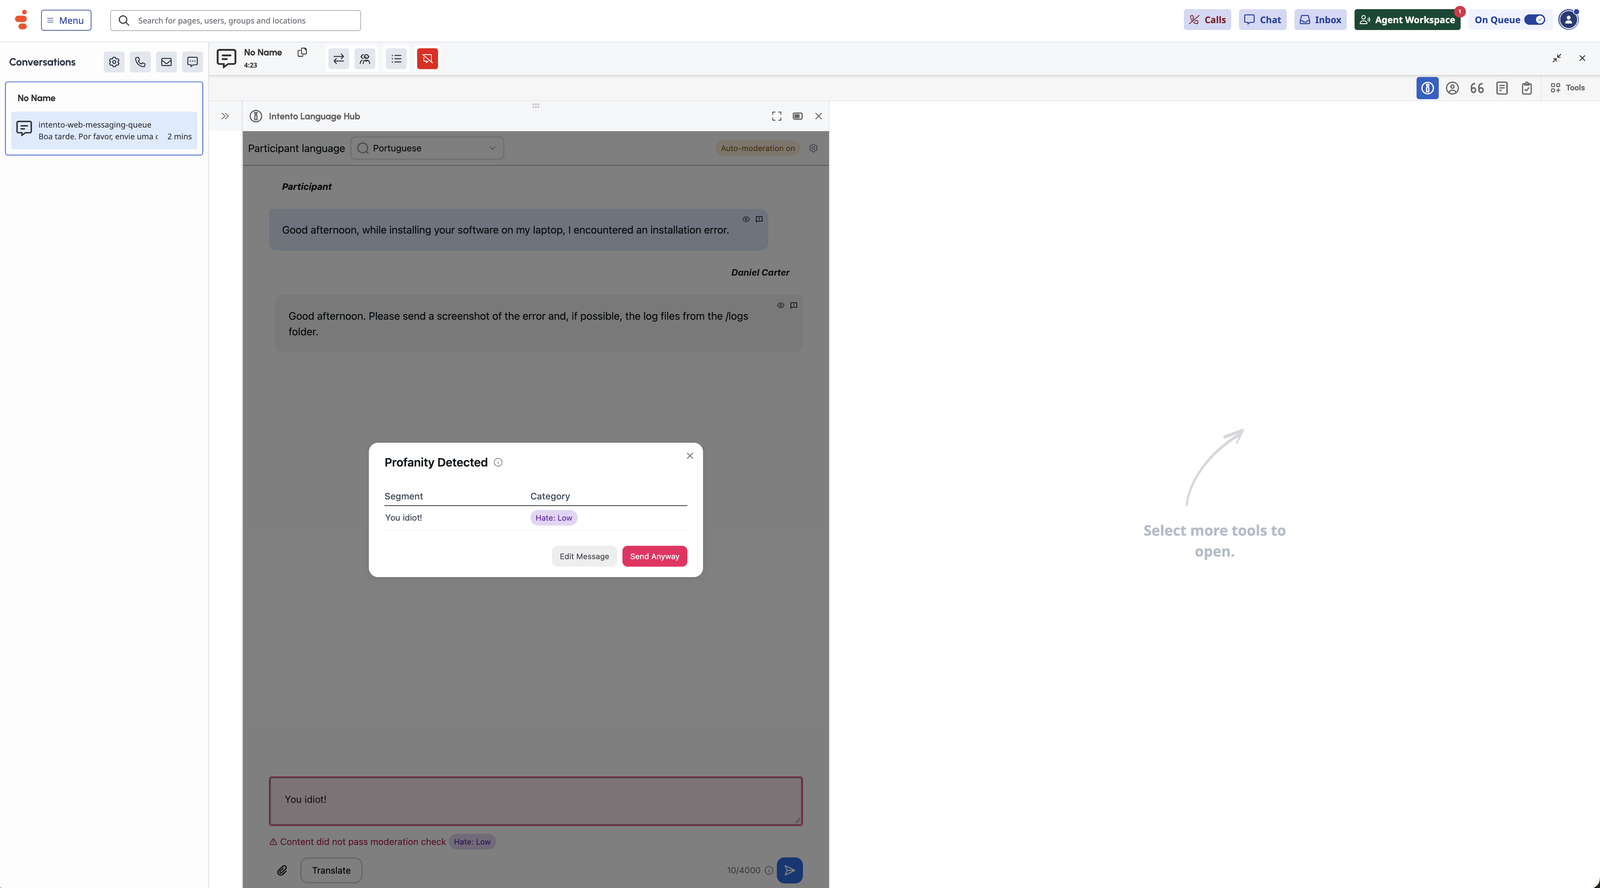The height and width of the screenshot is (888, 1600).
Task: Open the Inbox tab
Action: pos(1320,20)
